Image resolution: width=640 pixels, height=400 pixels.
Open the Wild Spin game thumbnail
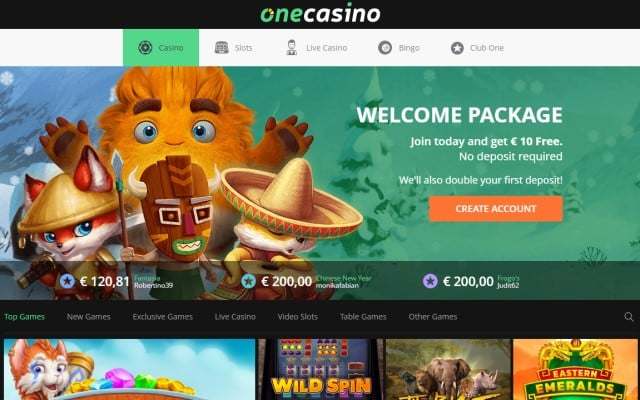tap(322, 369)
